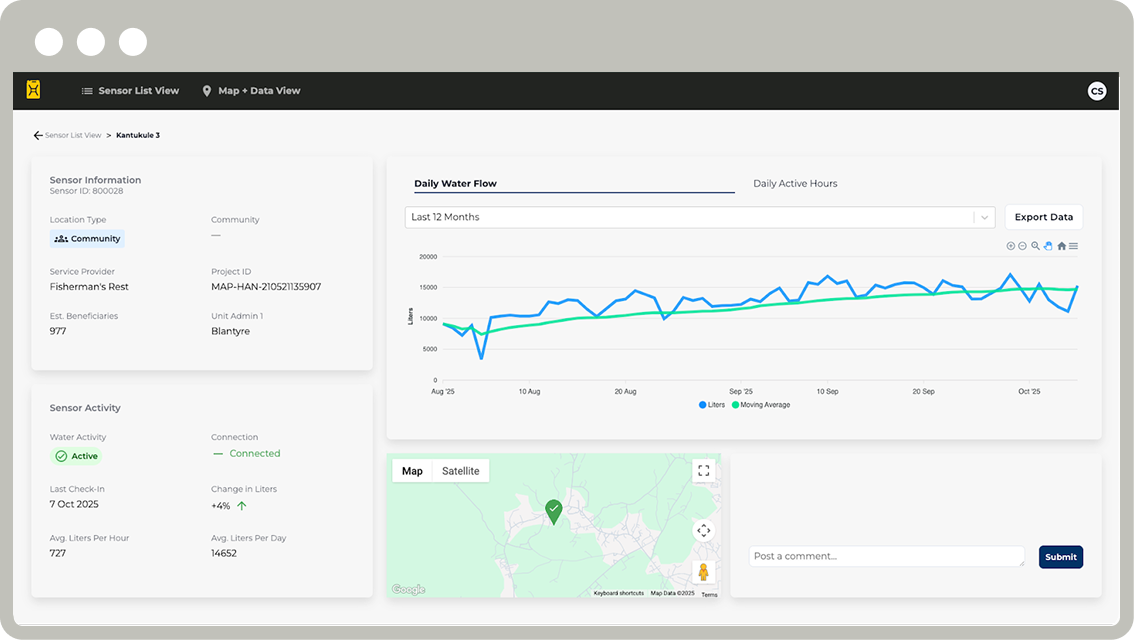Viewport: 1134px width, 640px height.
Task: Open Map + Data View
Action: click(251, 91)
